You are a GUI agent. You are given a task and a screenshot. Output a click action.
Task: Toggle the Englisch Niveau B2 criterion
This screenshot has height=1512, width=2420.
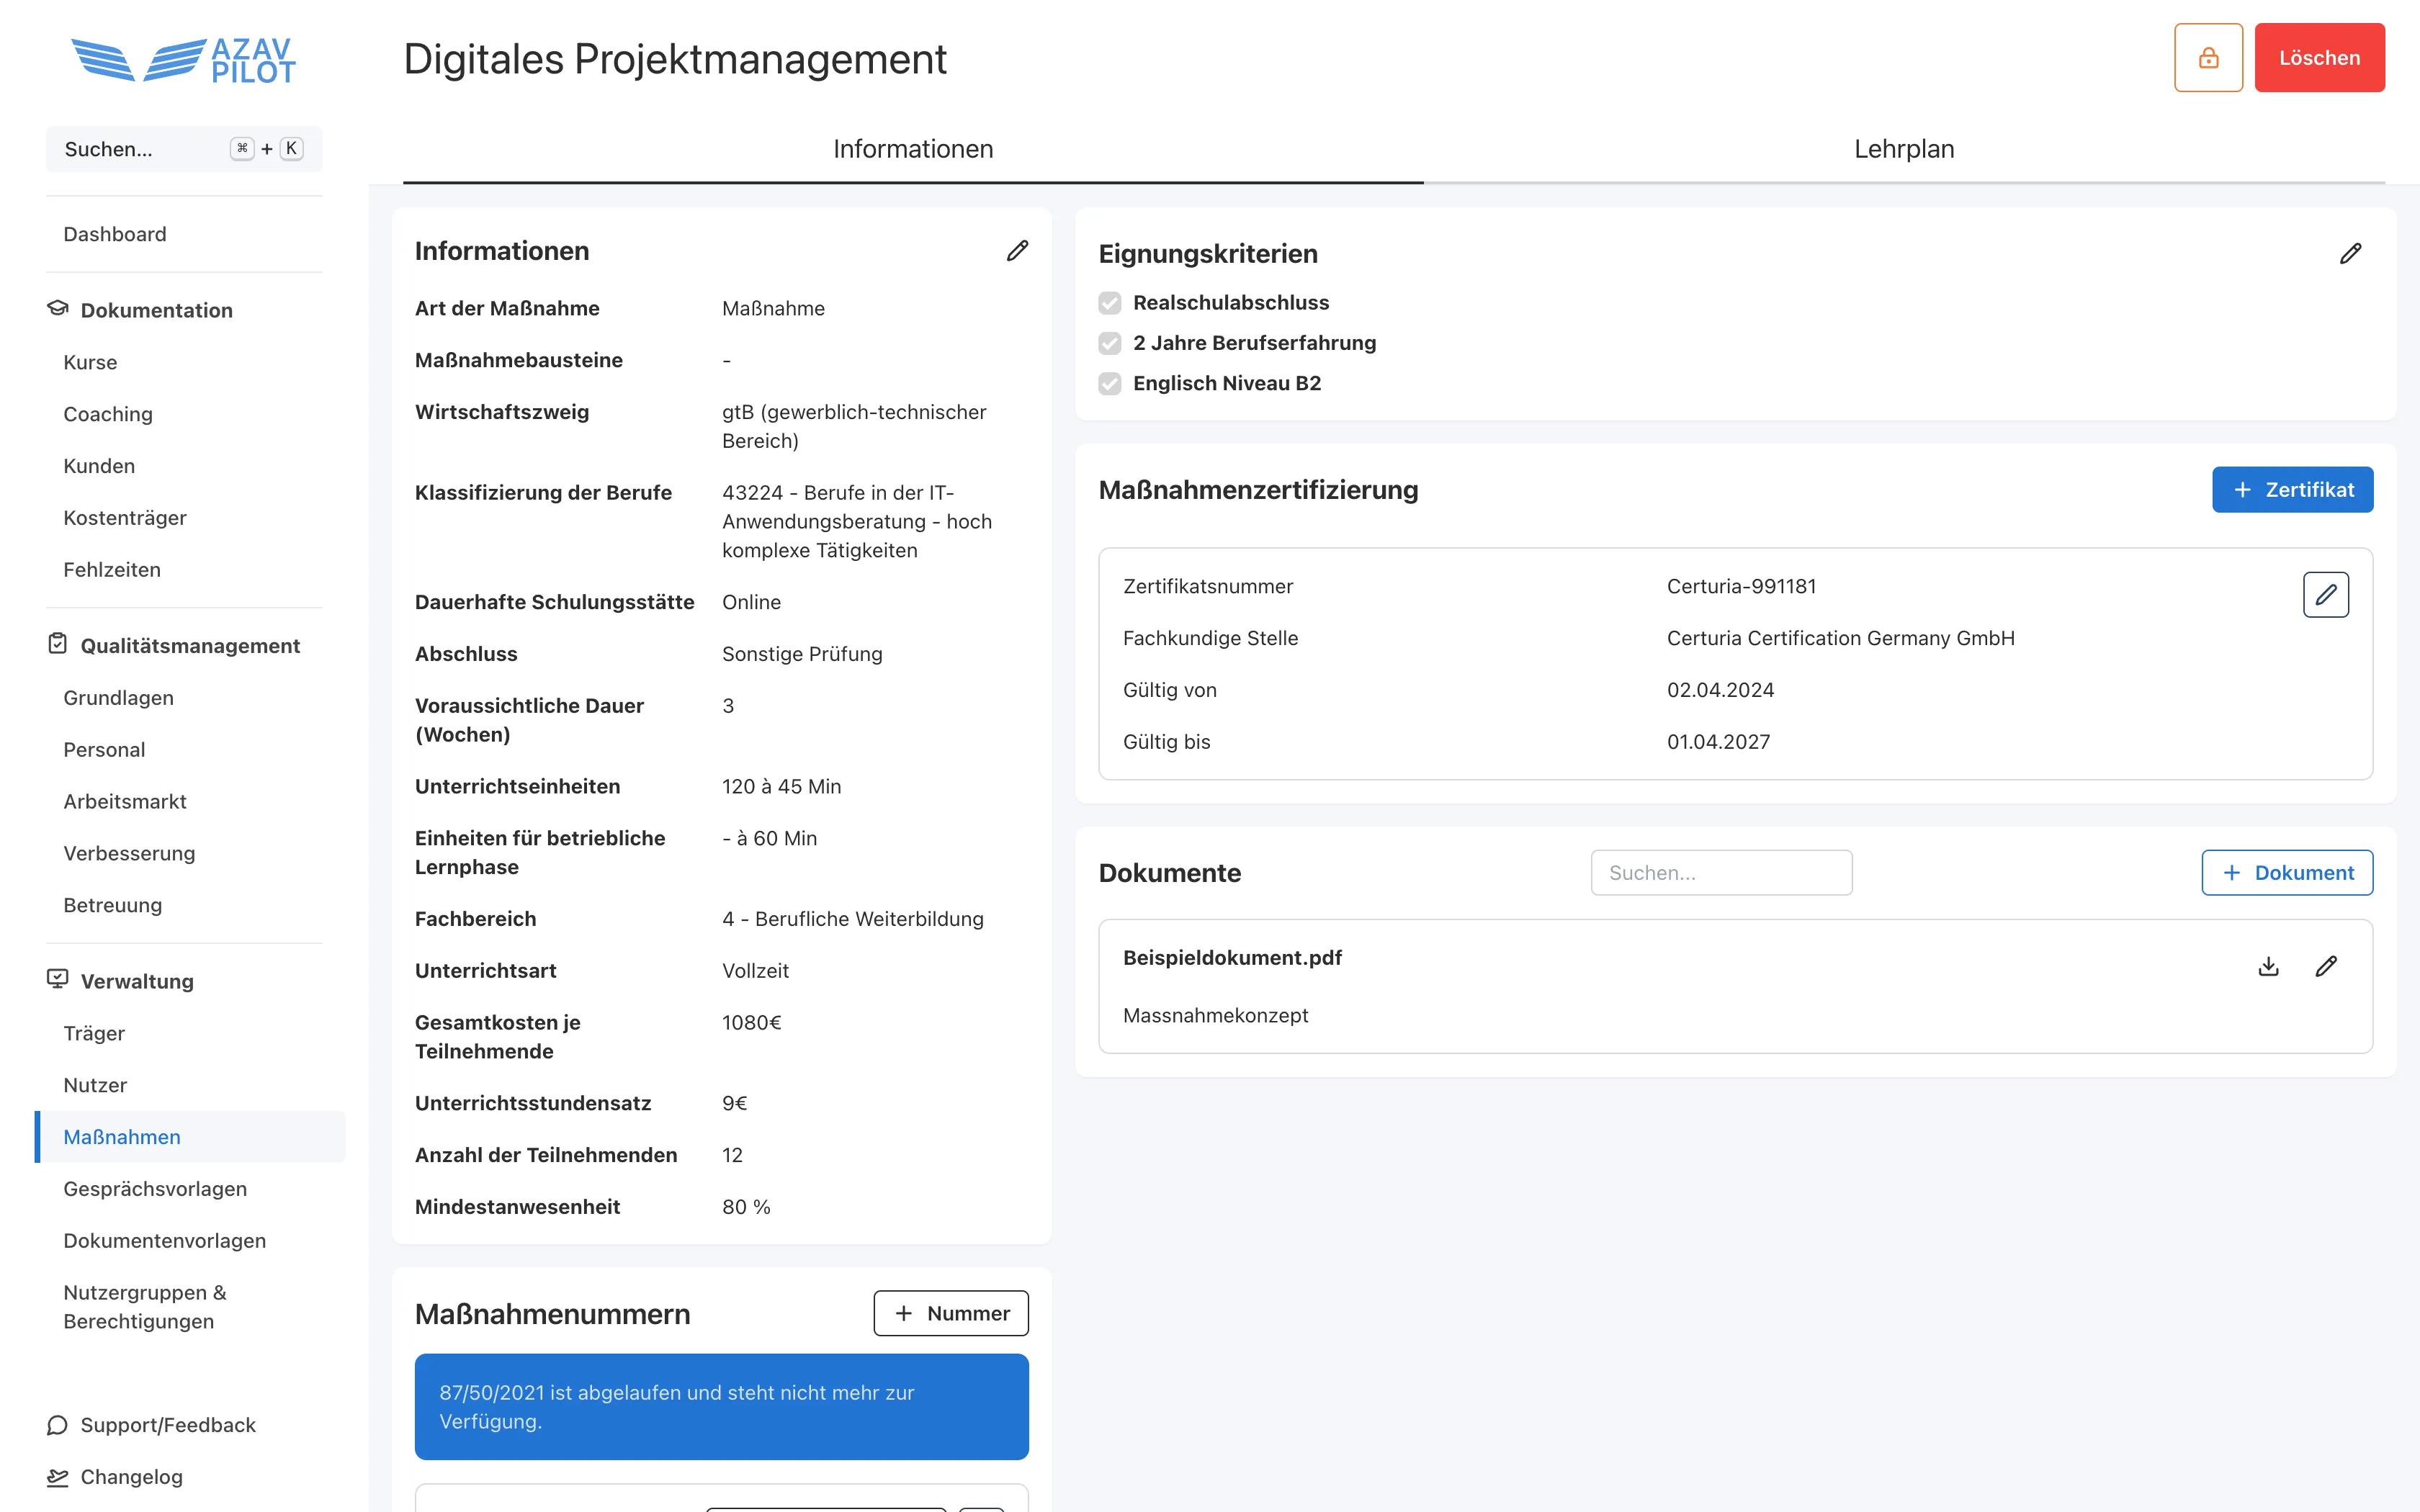click(1109, 383)
